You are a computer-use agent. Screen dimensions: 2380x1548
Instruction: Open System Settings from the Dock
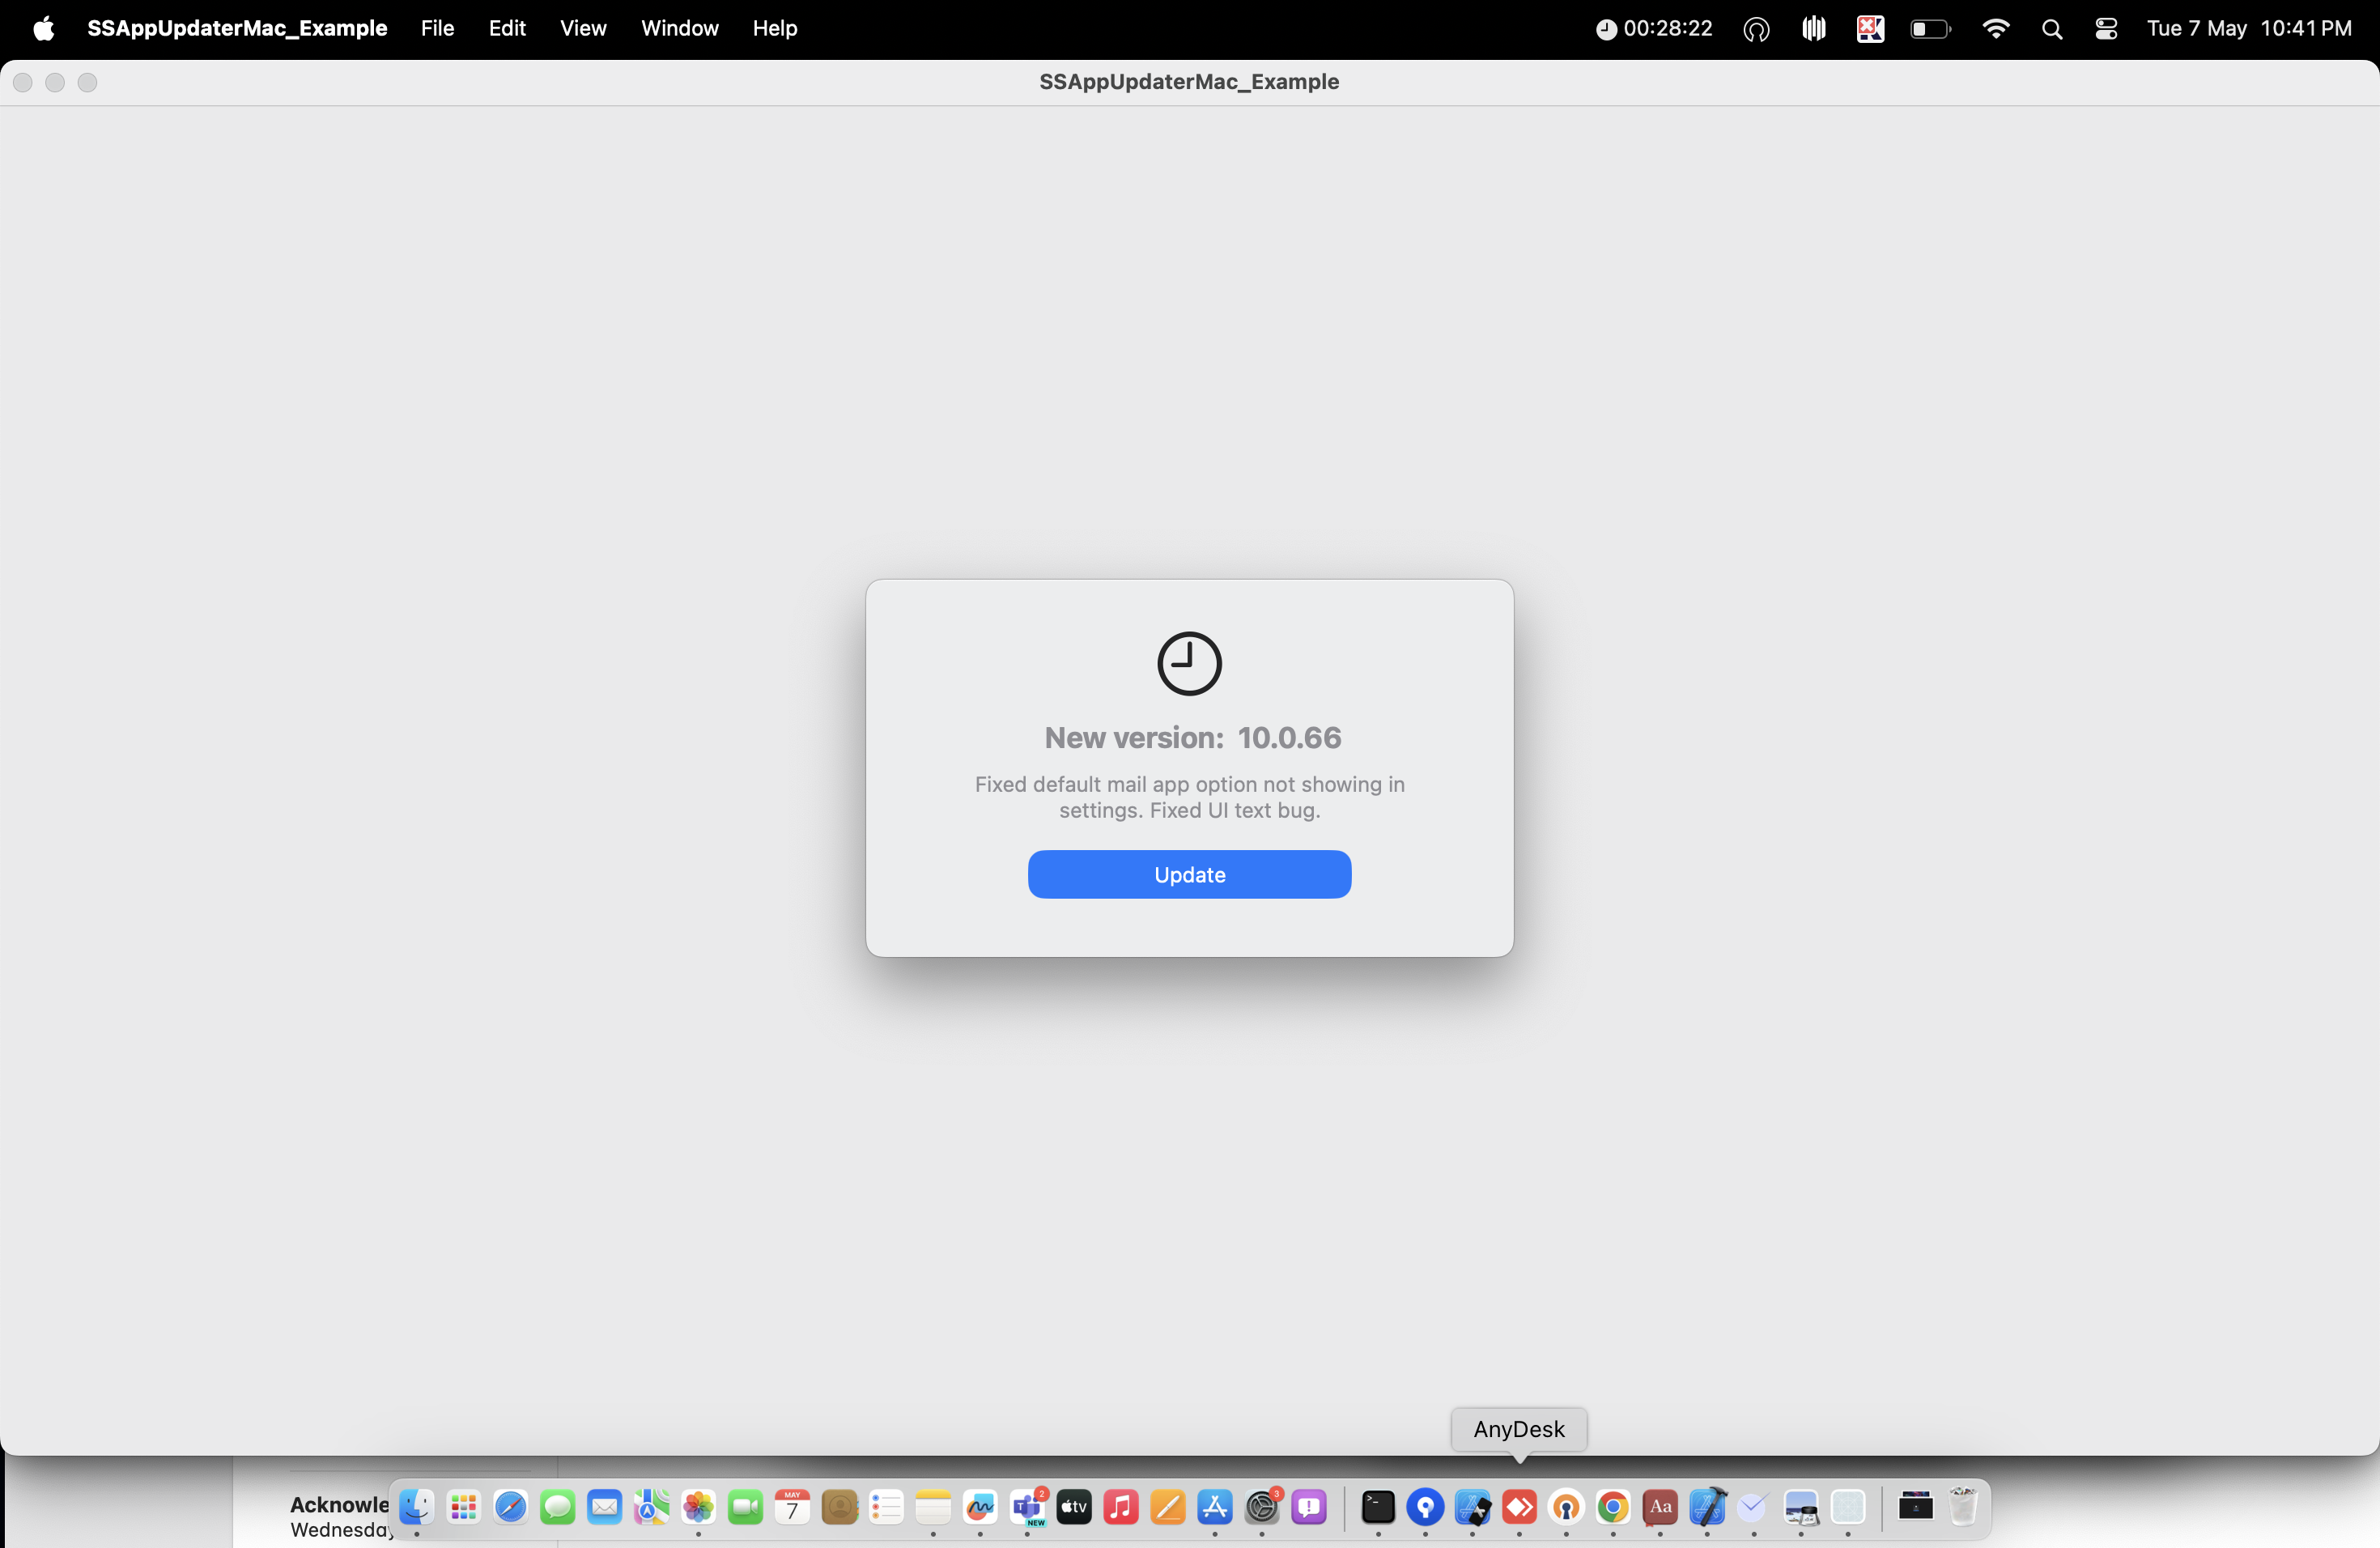pyautogui.click(x=1262, y=1506)
